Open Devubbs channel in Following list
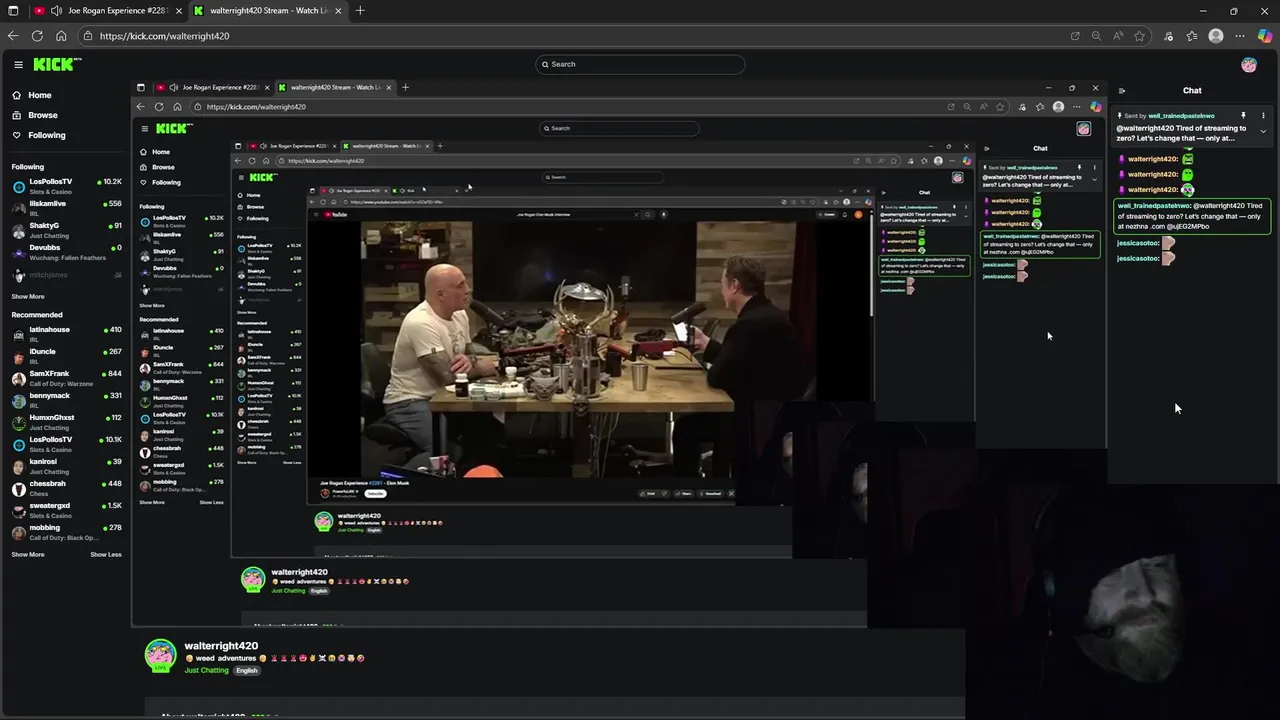This screenshot has height=720, width=1280. (x=66, y=252)
